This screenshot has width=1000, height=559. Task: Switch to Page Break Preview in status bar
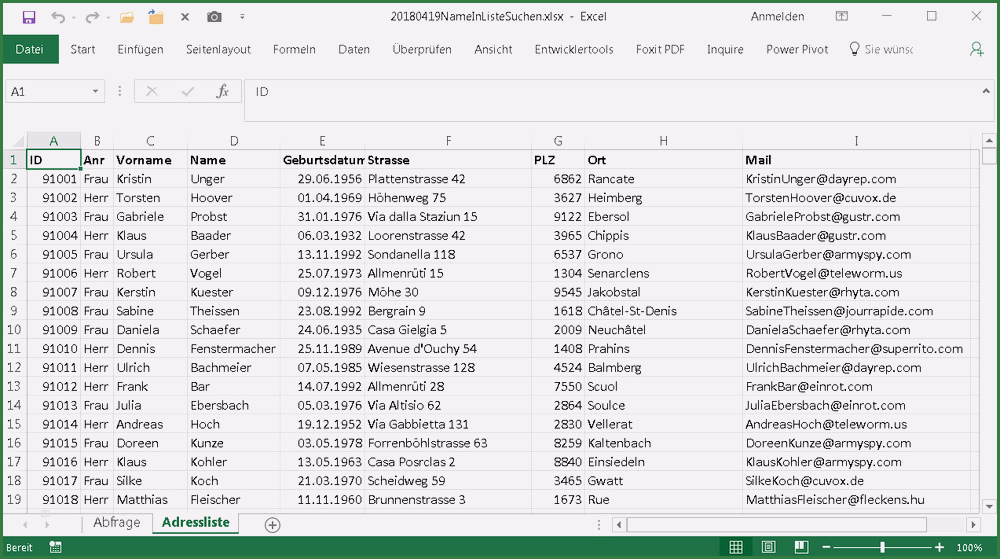[x=801, y=547]
